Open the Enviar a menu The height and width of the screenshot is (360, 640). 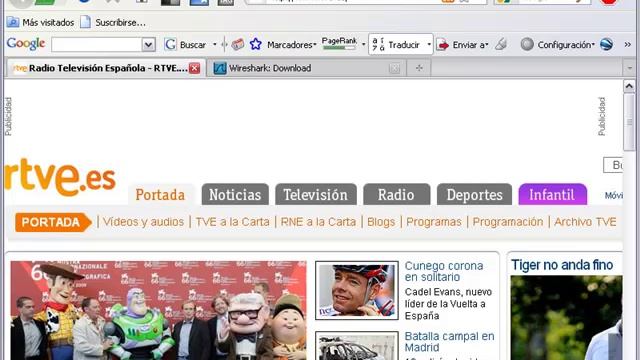(462, 45)
